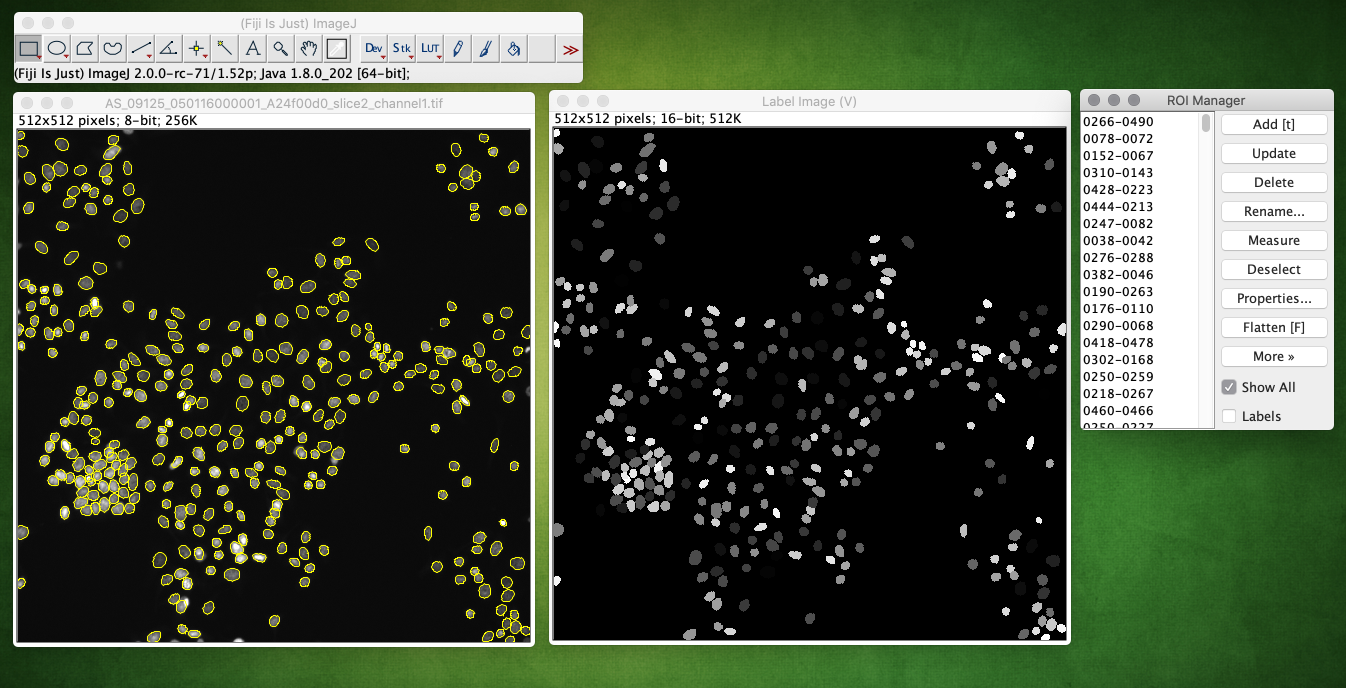Click the ImageJ status bar version text
Viewport: 1346px width, 688px height.
click(212, 73)
